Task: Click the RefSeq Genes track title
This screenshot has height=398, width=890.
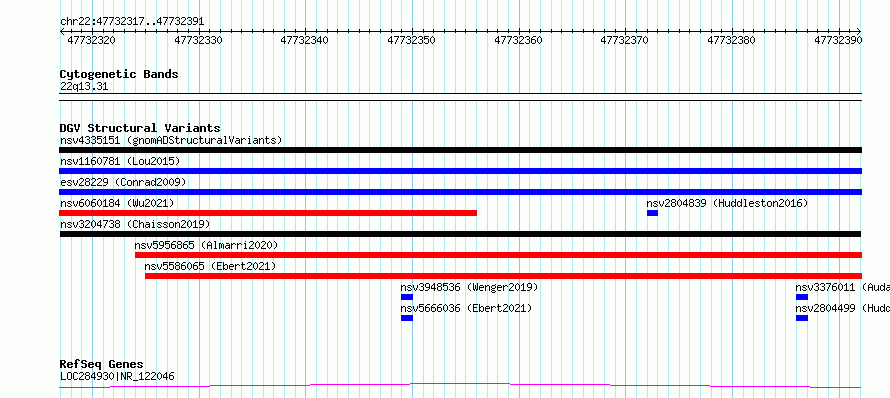Action: click(102, 364)
